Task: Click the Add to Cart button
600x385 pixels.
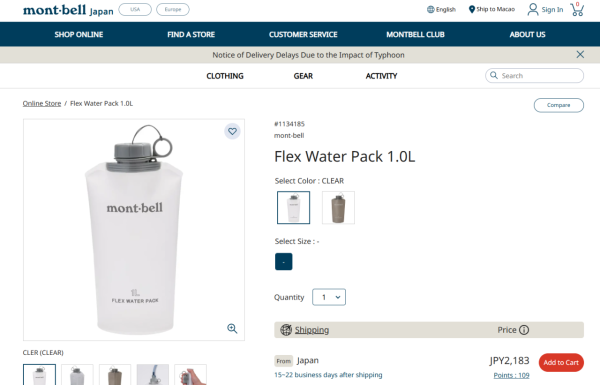Action: 561,362
